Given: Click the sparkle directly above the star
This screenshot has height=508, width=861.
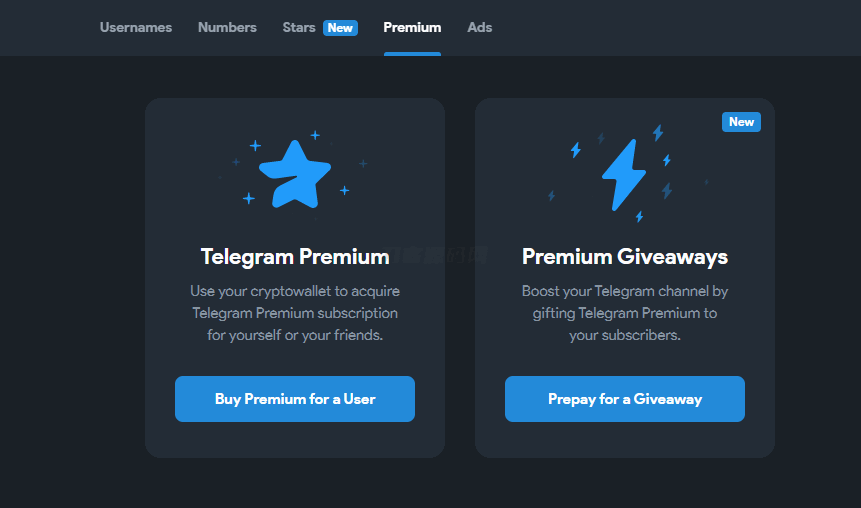Looking at the screenshot, I should click(x=315, y=135).
